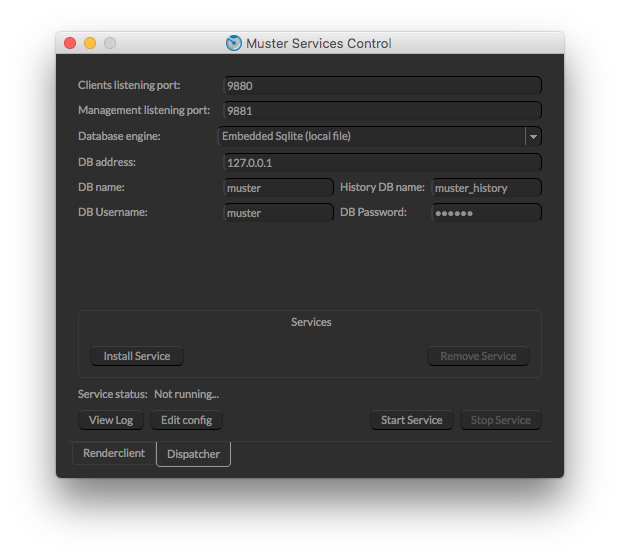
Task: Click the History DB name field
Action: (x=486, y=187)
